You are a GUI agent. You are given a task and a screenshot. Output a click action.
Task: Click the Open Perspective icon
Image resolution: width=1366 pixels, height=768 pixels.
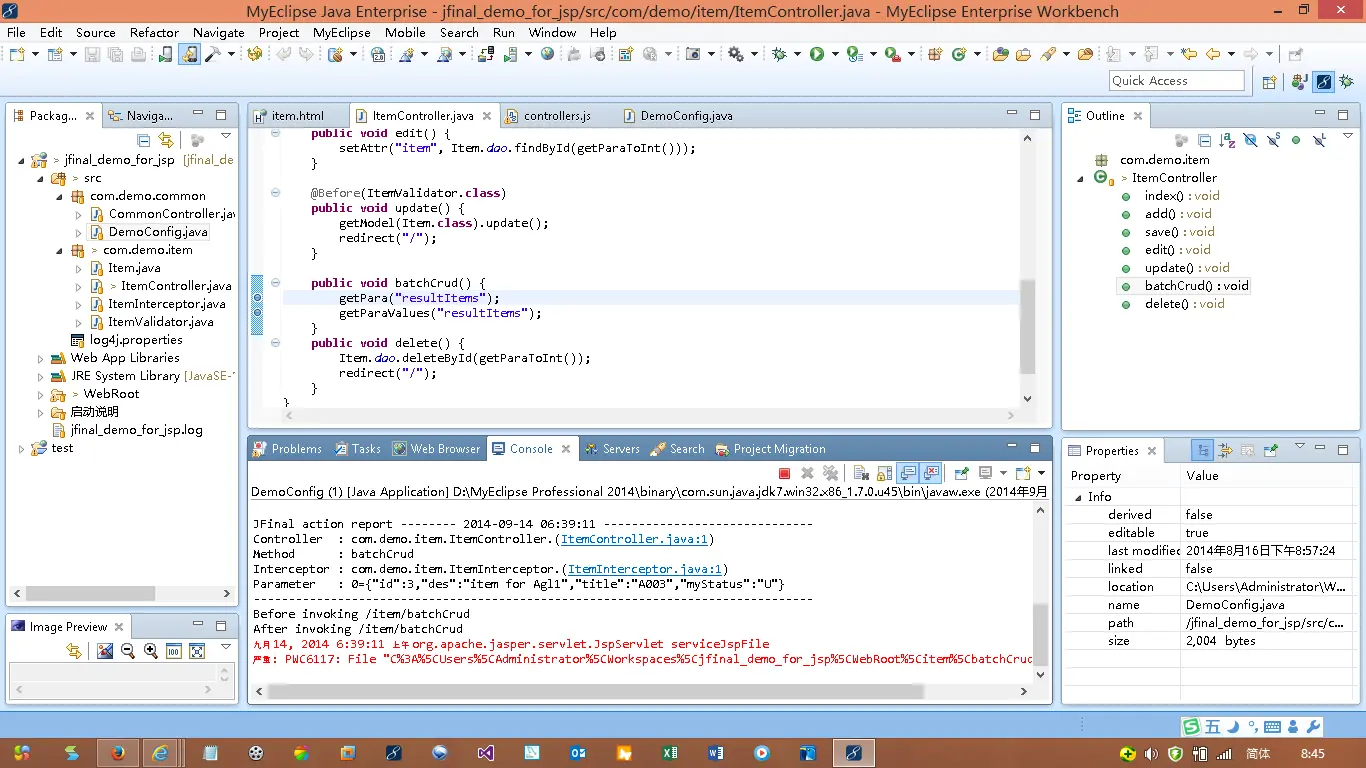click(x=1269, y=82)
